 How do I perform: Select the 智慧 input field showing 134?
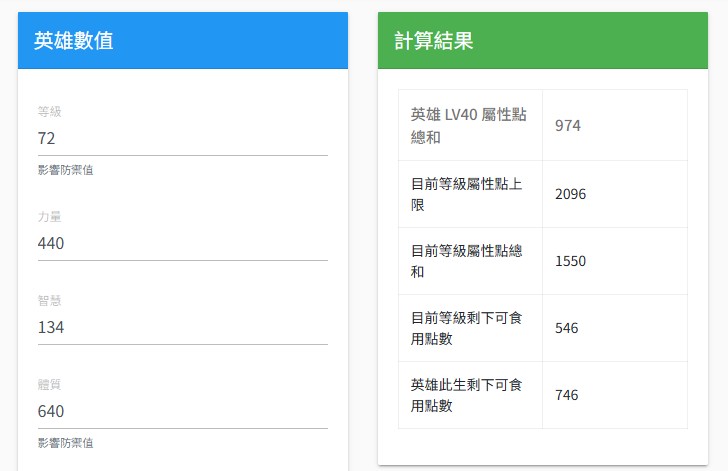coord(182,327)
